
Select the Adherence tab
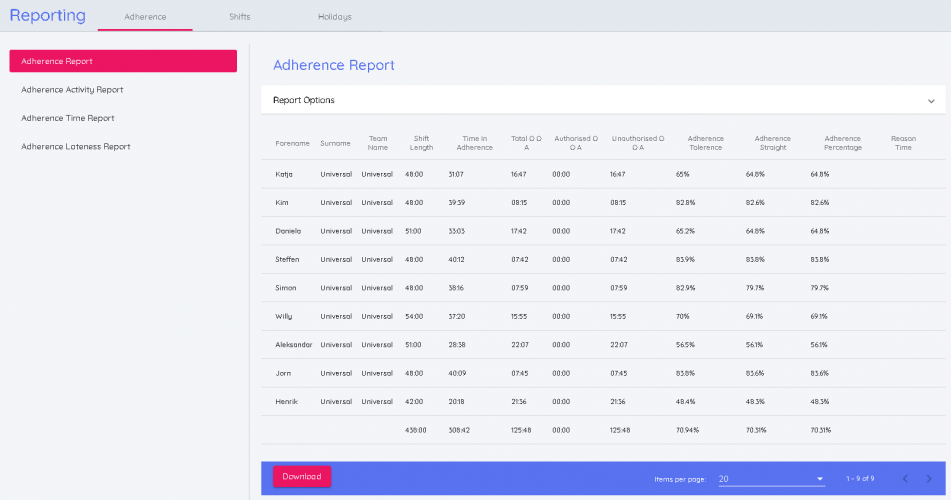[x=145, y=17]
